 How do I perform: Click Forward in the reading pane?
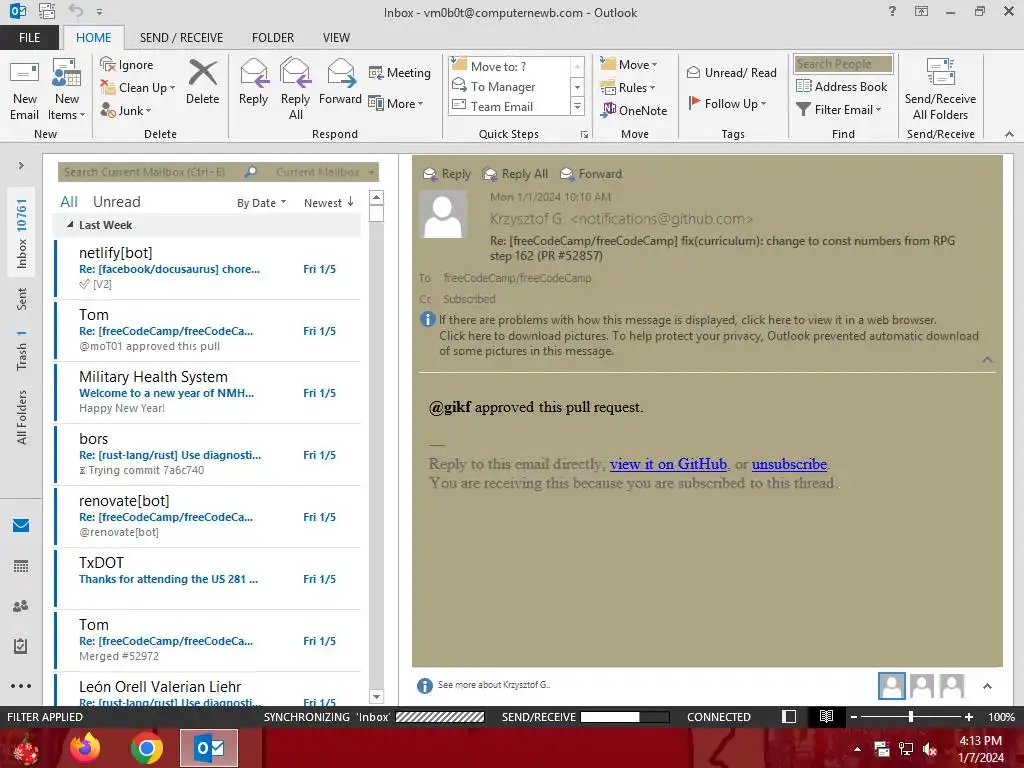click(x=591, y=174)
